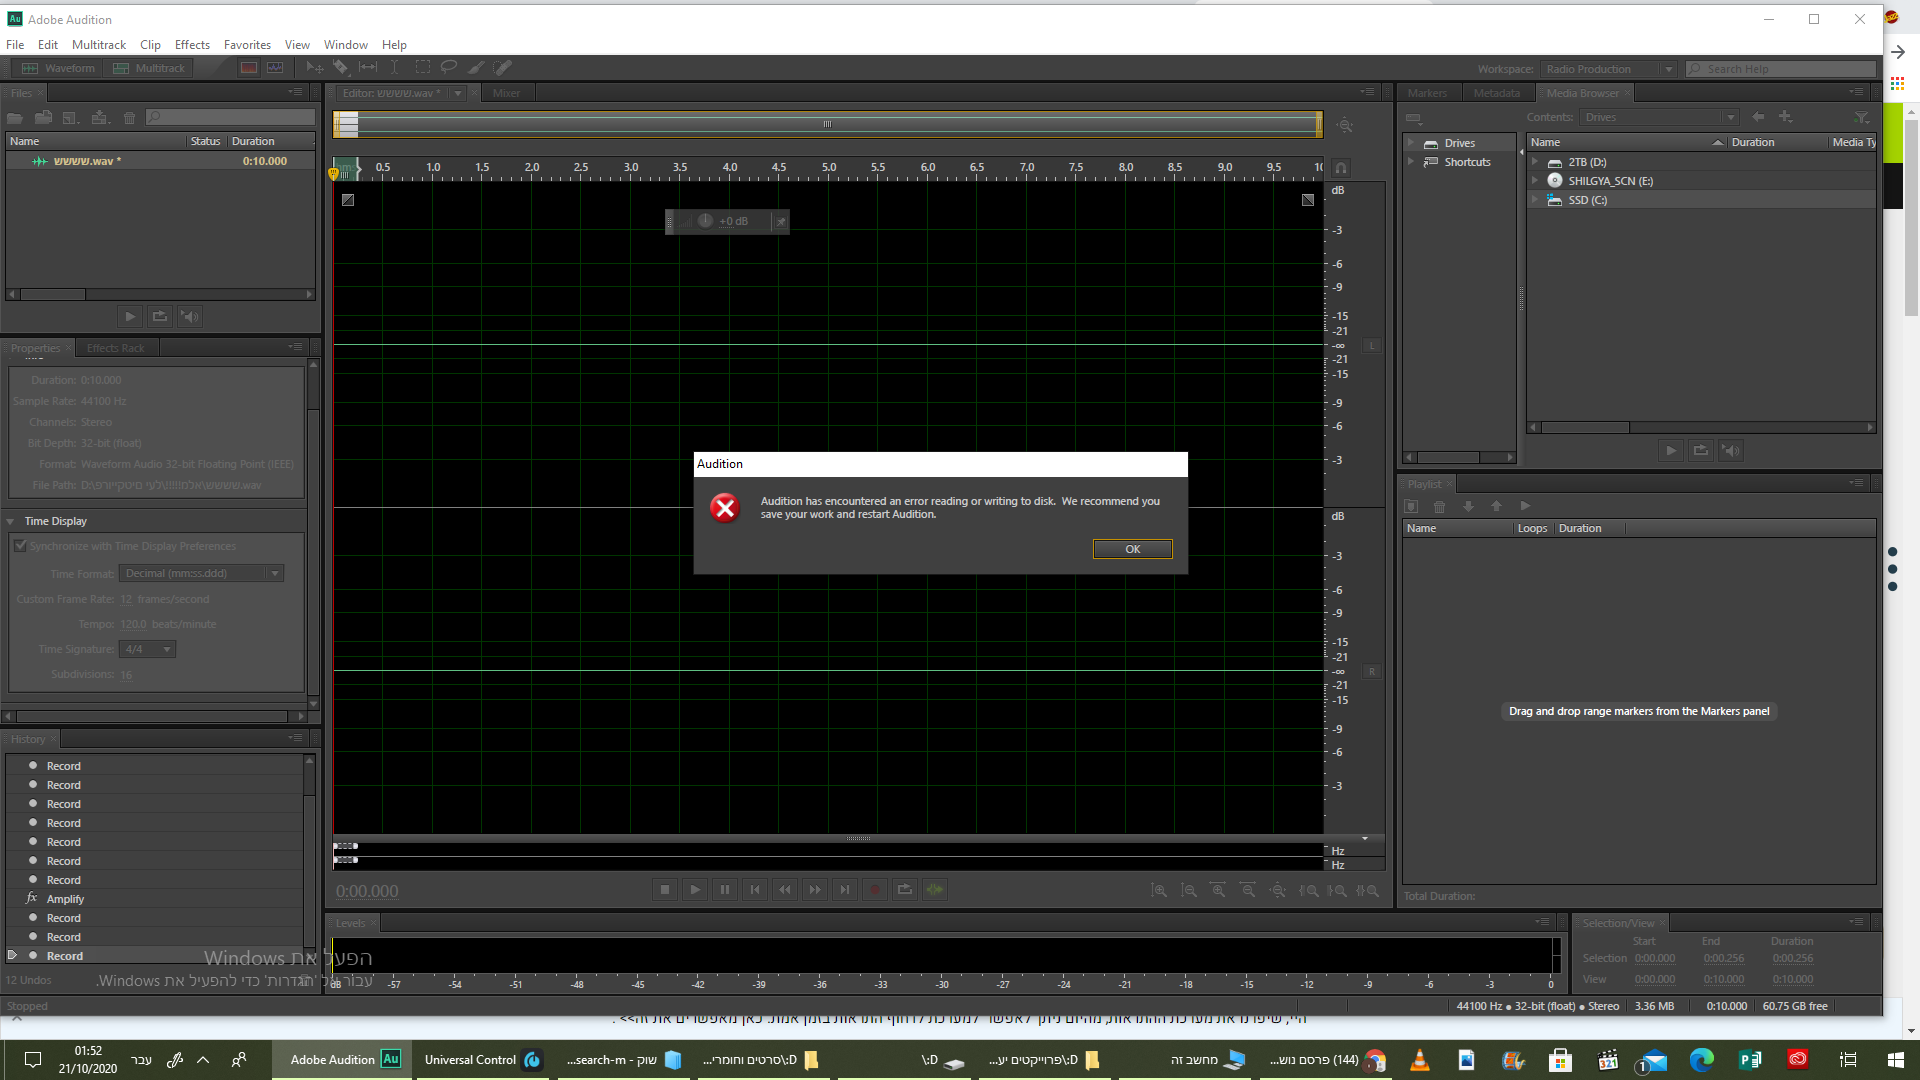1920x1080 pixels.
Task: Select the Spot Healing Brush tool
Action: [x=503, y=68]
